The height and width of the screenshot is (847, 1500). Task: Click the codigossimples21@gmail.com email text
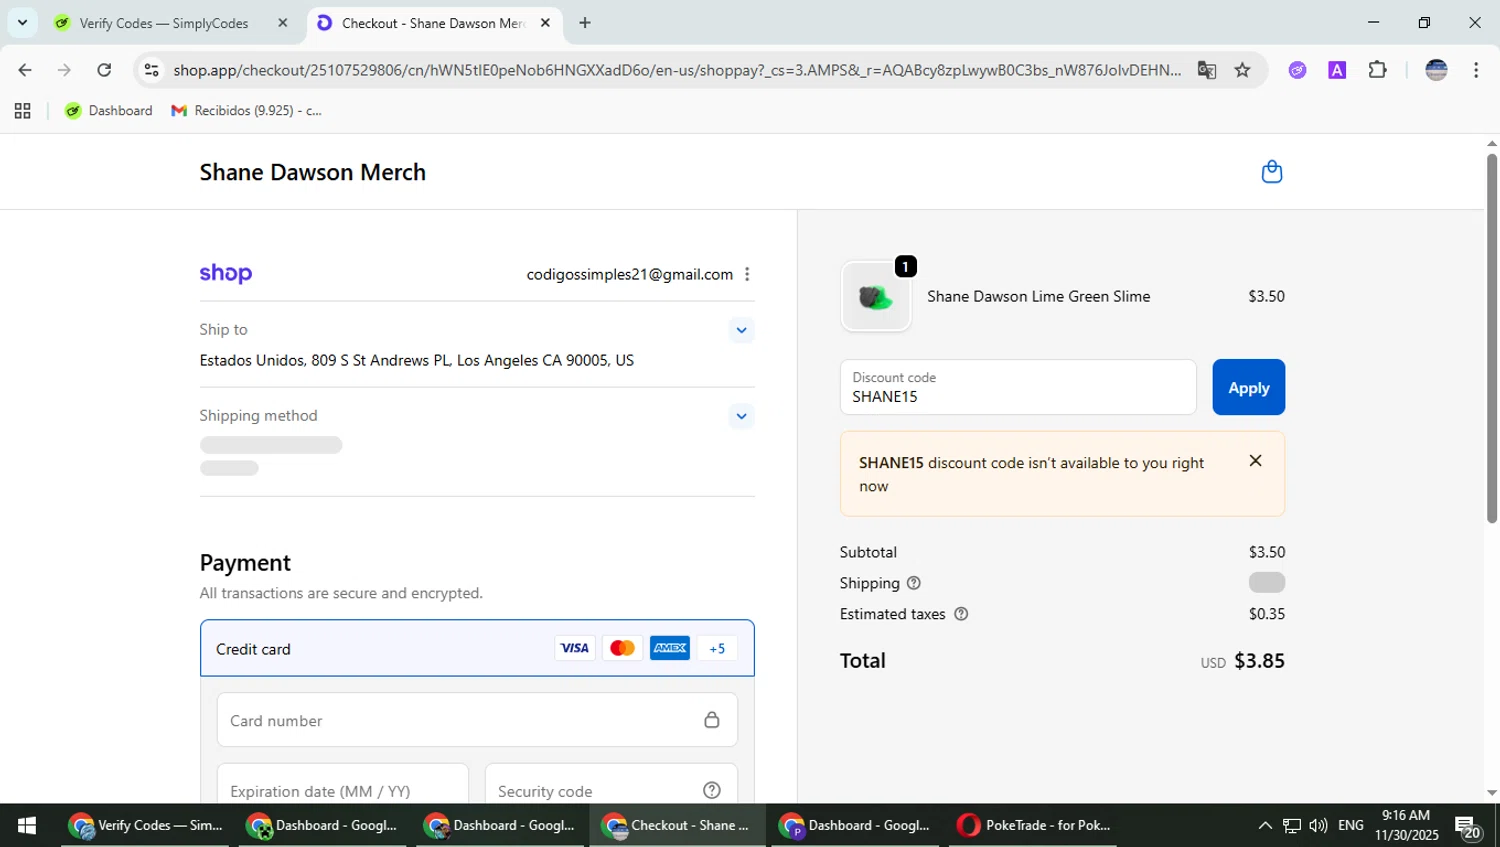(x=629, y=274)
